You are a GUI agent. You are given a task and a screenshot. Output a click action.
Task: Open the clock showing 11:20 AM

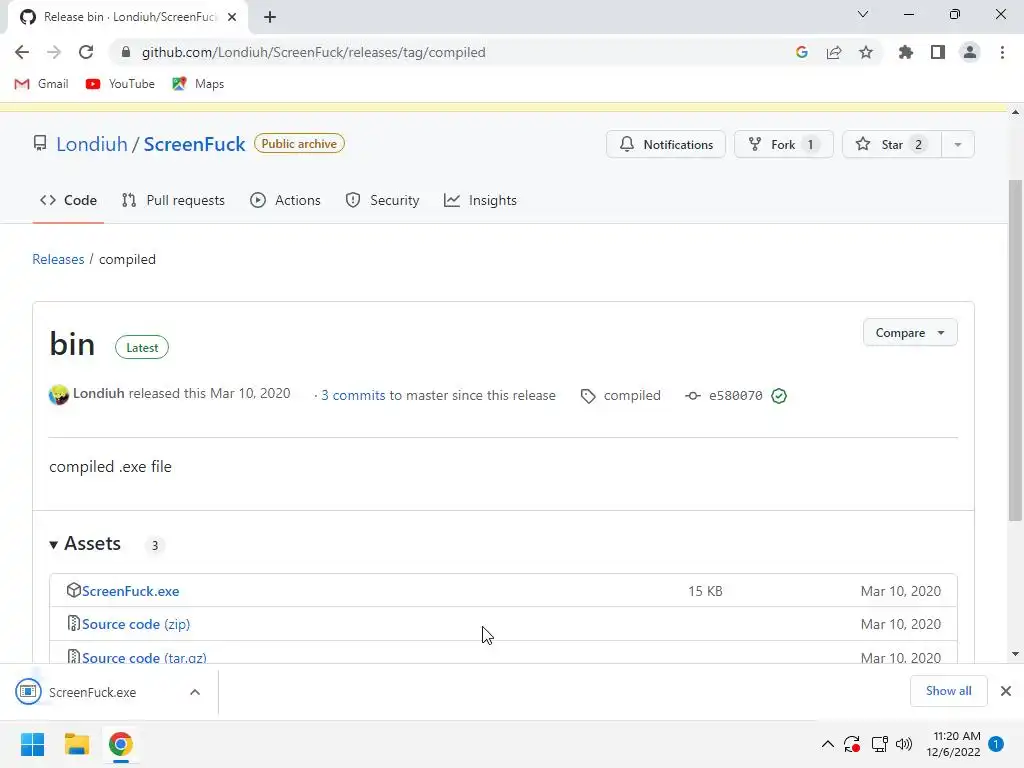(953, 744)
